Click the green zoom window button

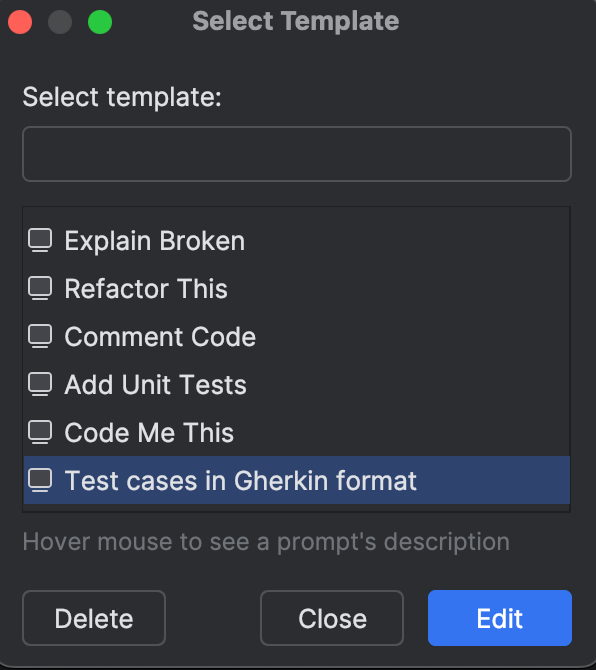100,22
